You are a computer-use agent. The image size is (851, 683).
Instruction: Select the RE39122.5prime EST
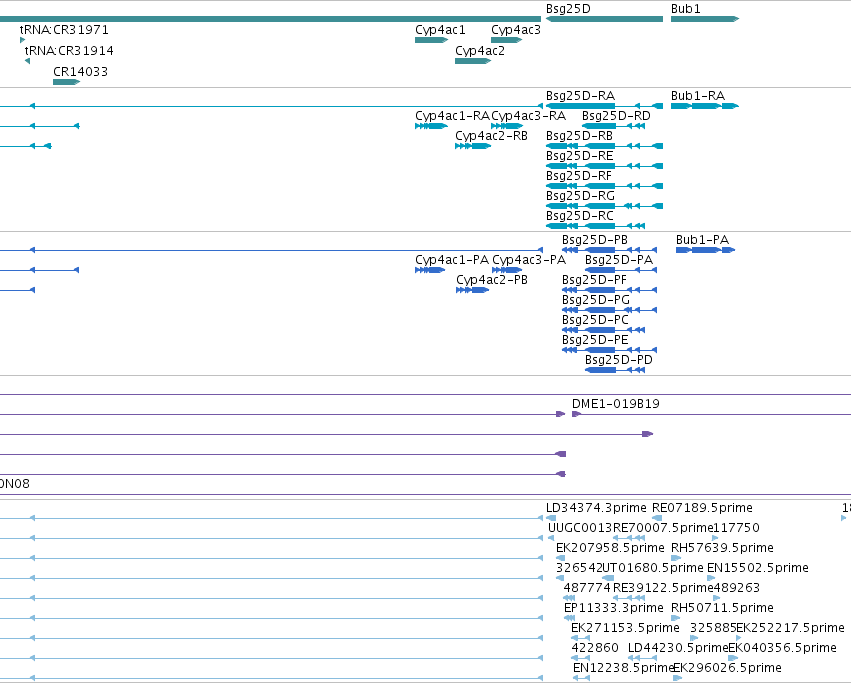click(628, 598)
